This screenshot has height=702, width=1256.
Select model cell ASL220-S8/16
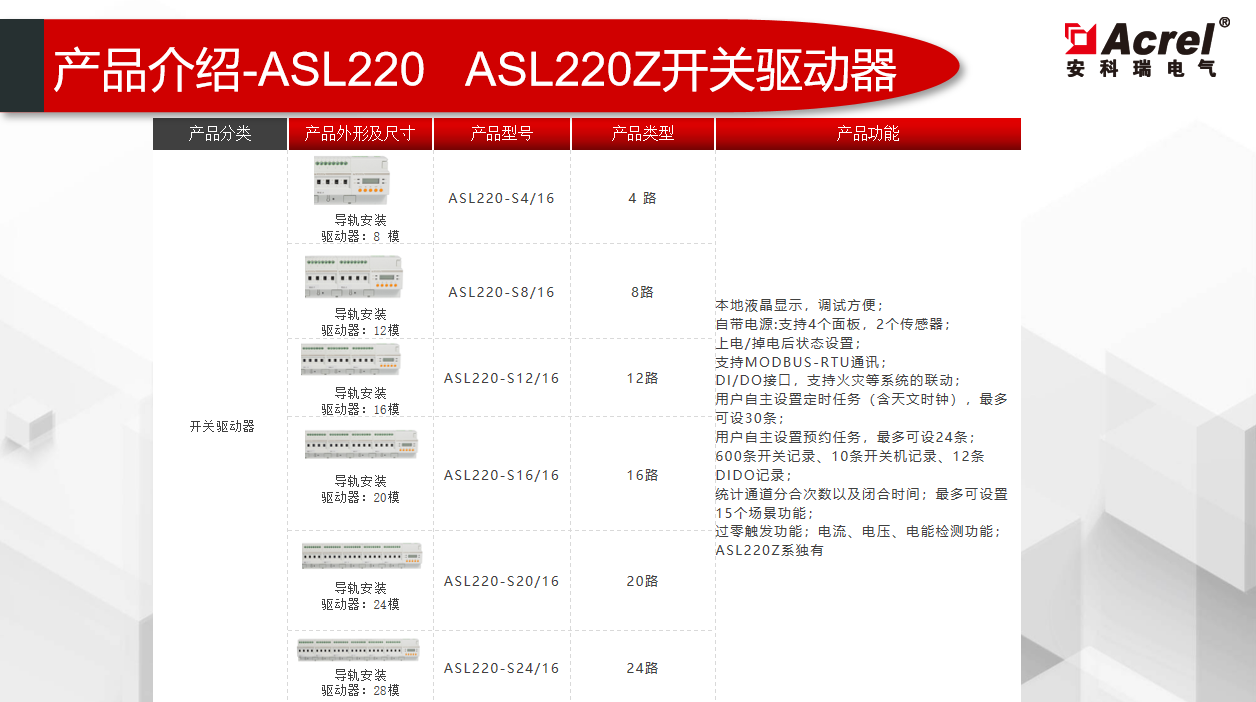coord(501,292)
